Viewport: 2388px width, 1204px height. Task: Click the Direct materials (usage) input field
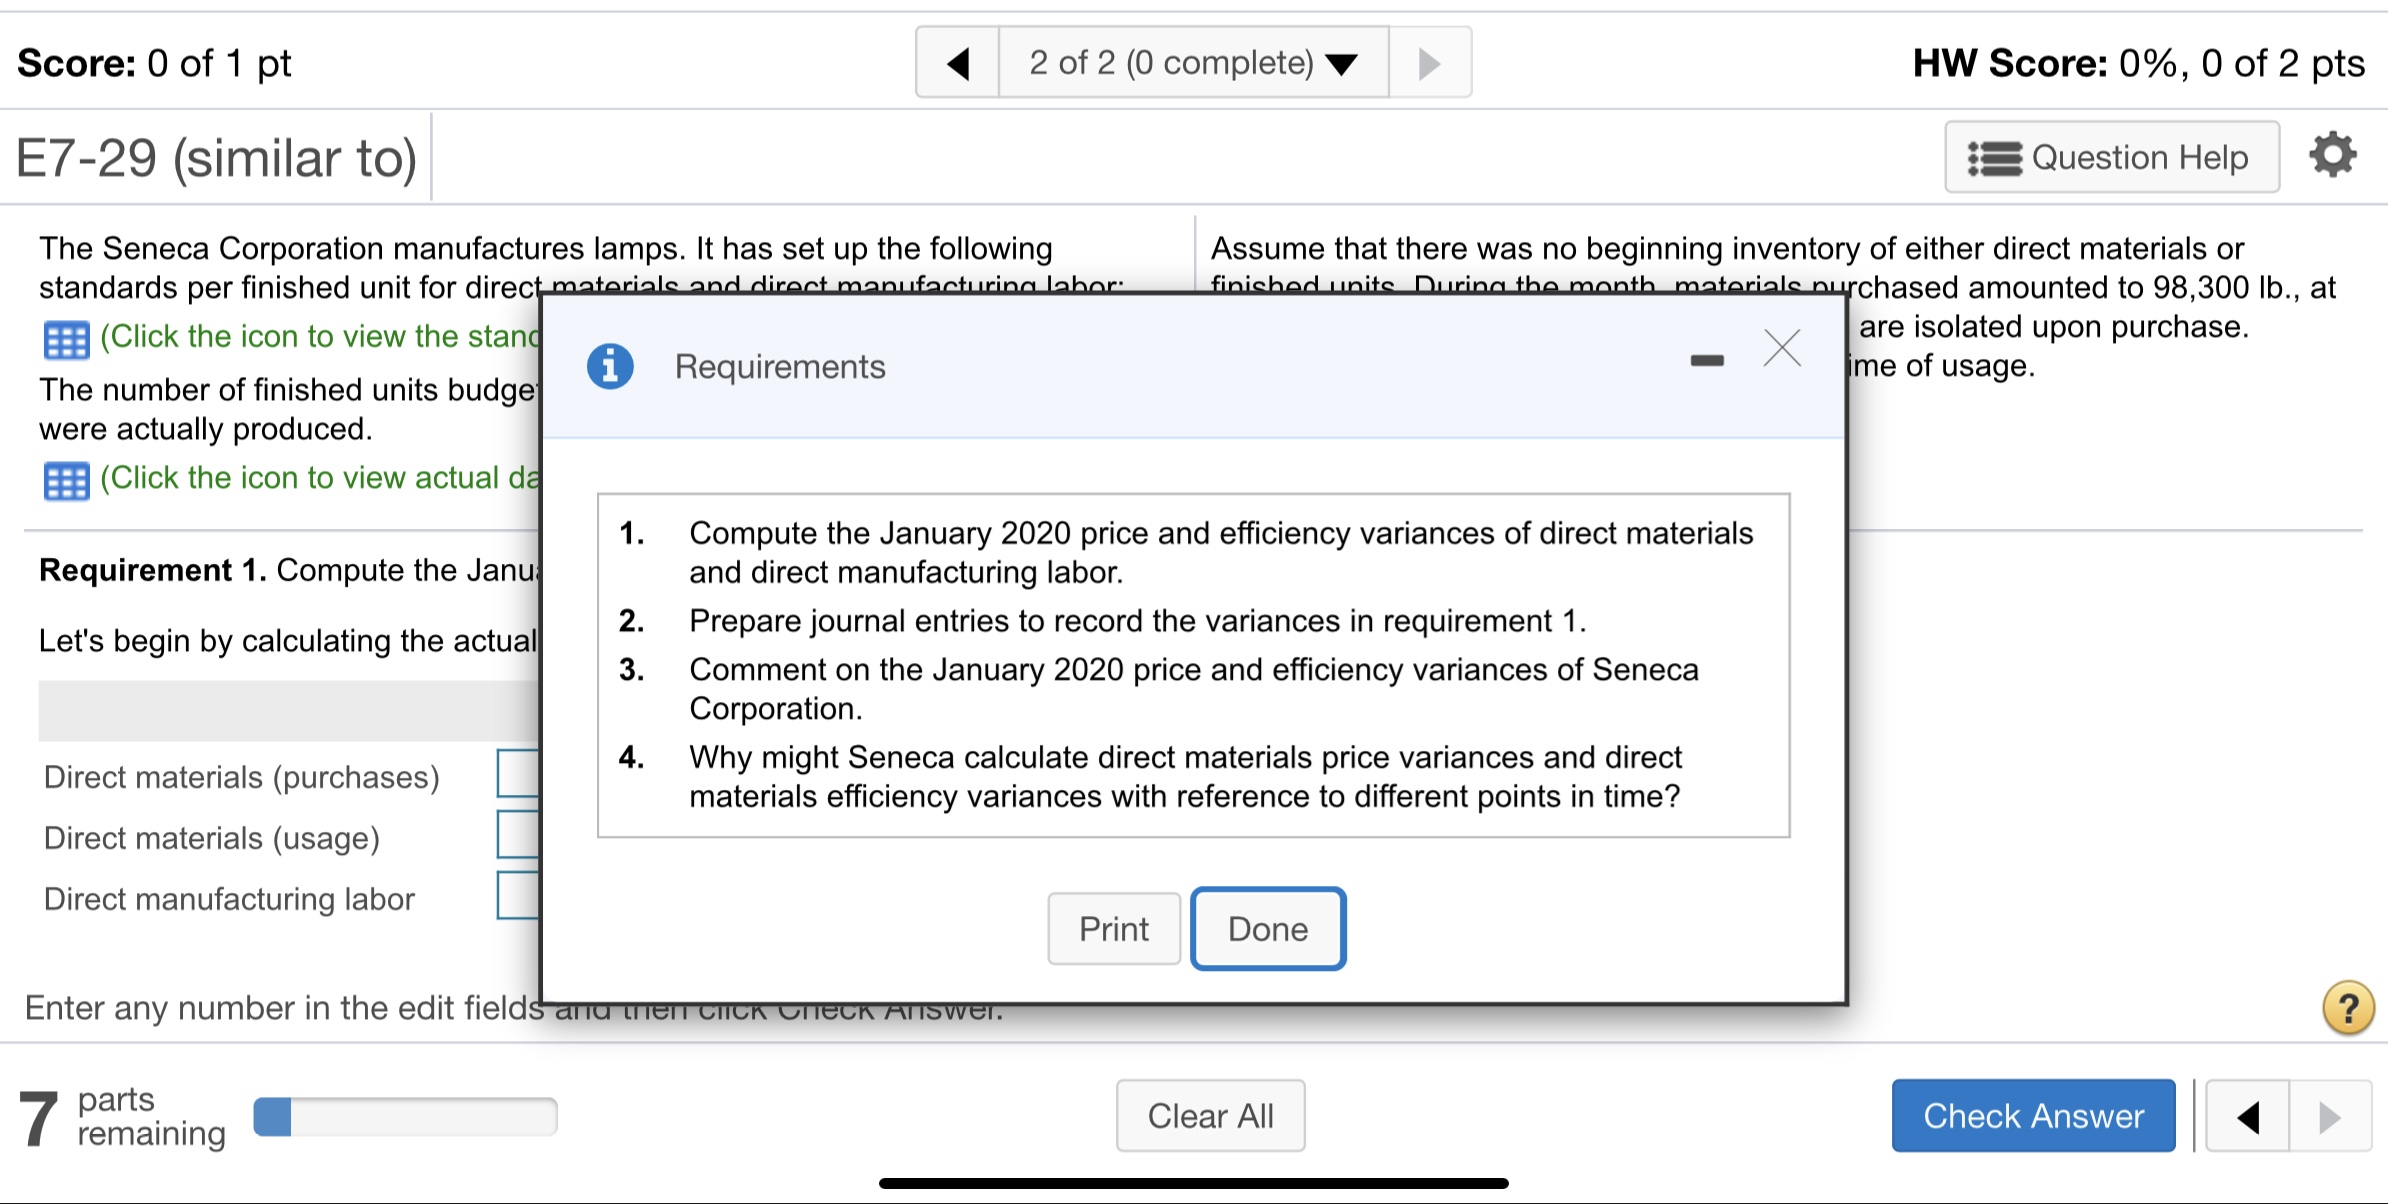pyautogui.click(x=519, y=834)
